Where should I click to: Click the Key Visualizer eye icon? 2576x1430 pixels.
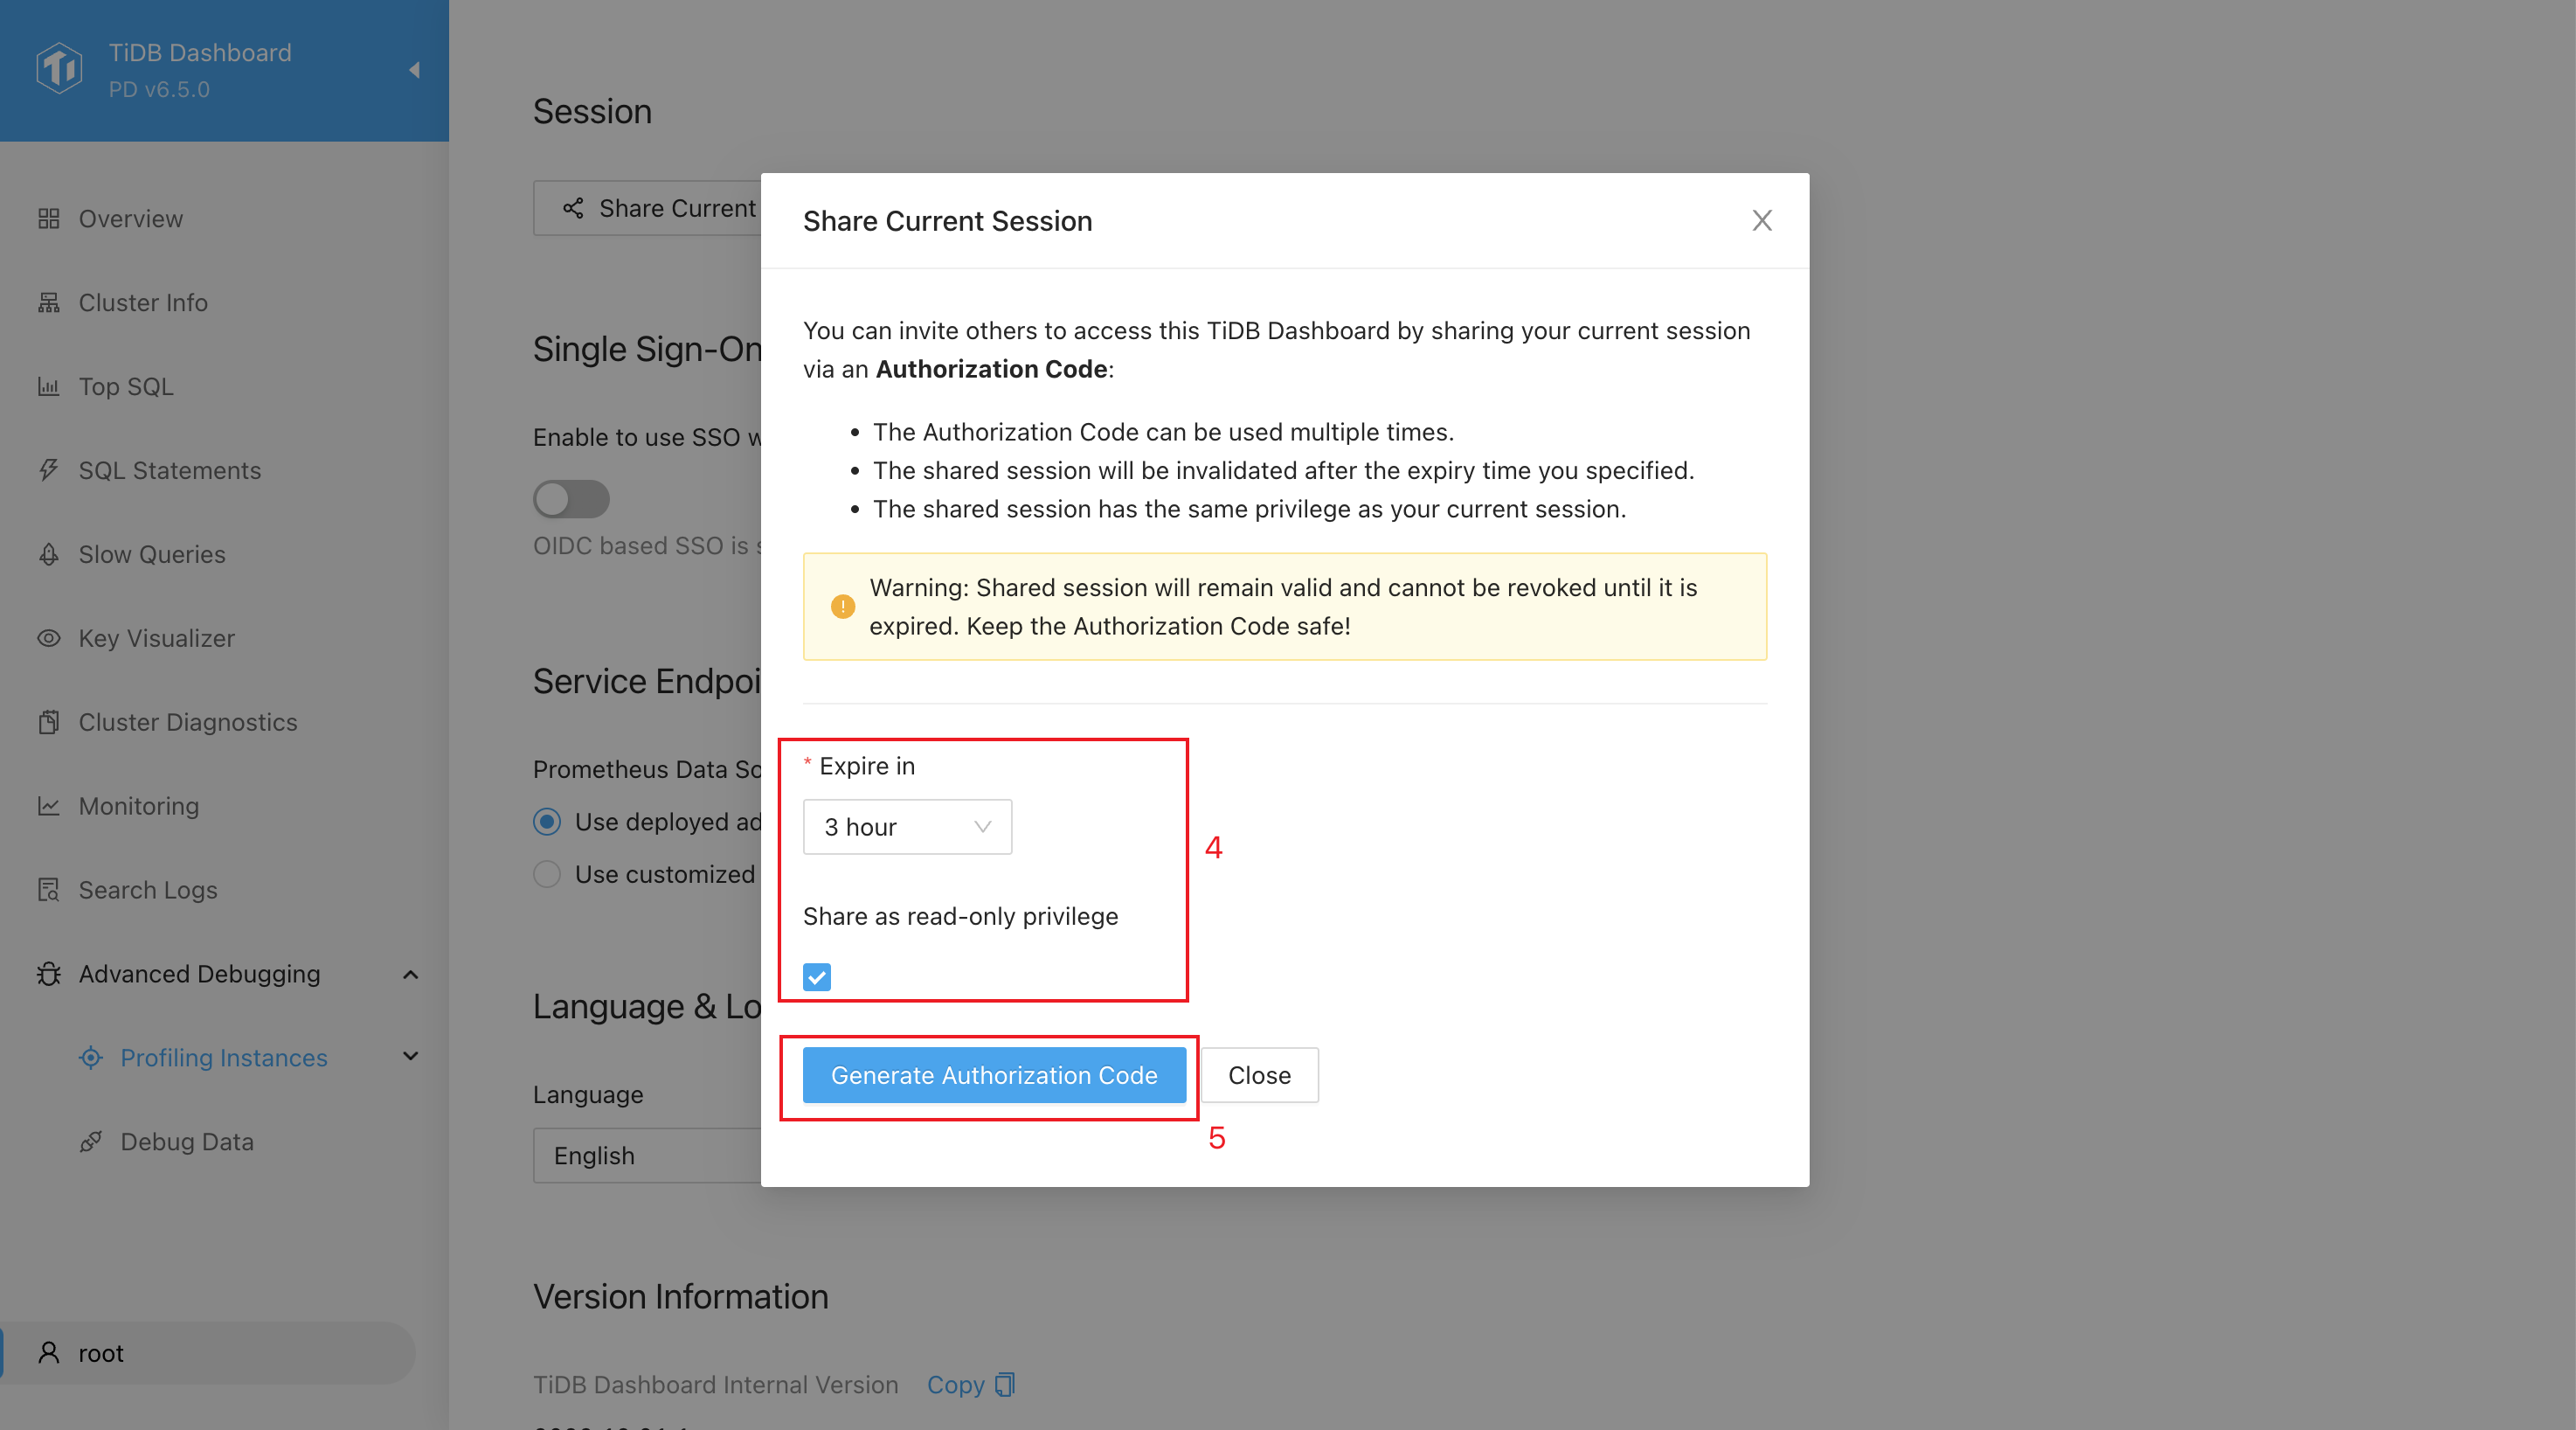coord(49,638)
